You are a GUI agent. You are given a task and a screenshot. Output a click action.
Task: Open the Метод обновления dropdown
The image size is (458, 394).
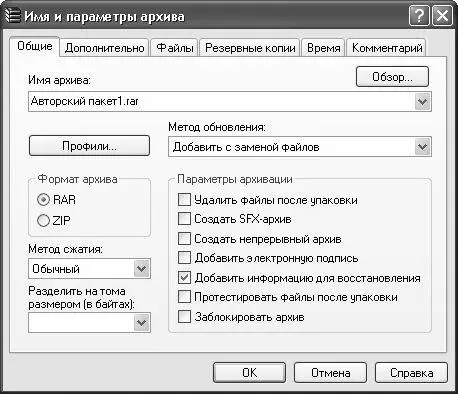pos(300,147)
